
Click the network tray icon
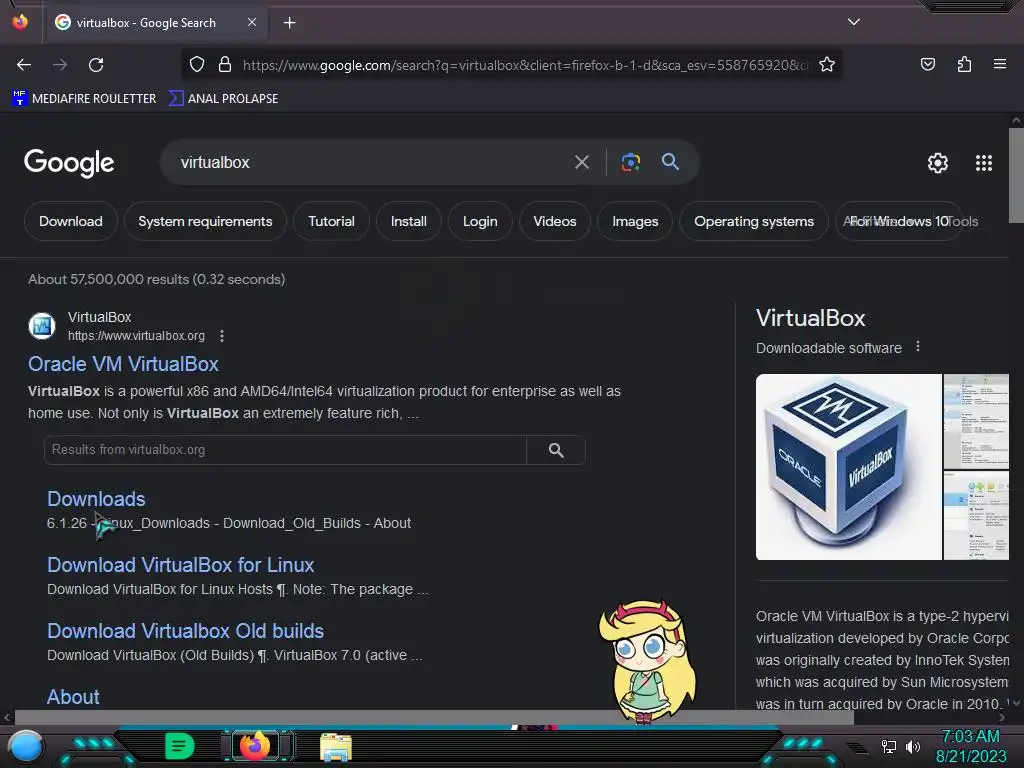889,746
